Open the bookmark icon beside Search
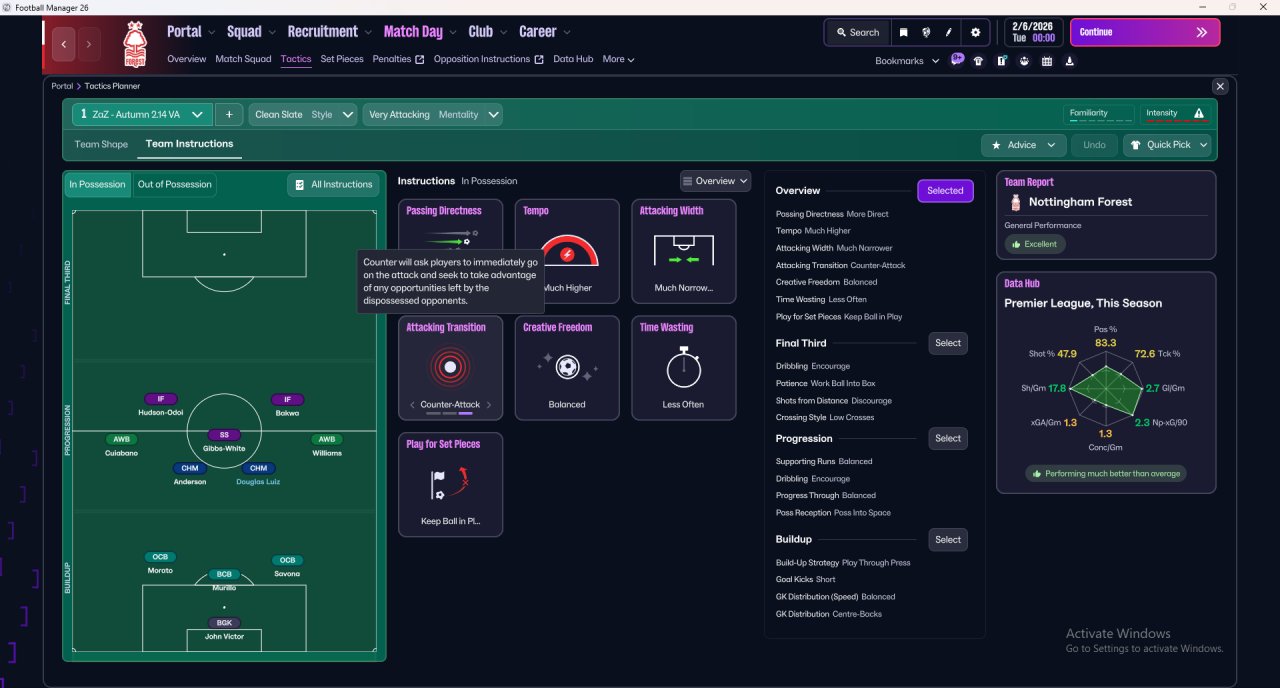The width and height of the screenshot is (1280, 688). (x=904, y=32)
